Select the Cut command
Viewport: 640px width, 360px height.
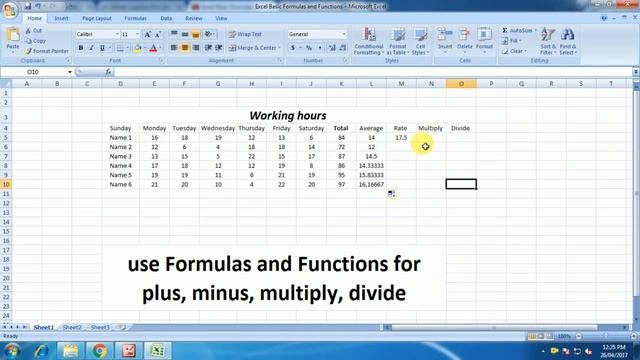pos(33,31)
